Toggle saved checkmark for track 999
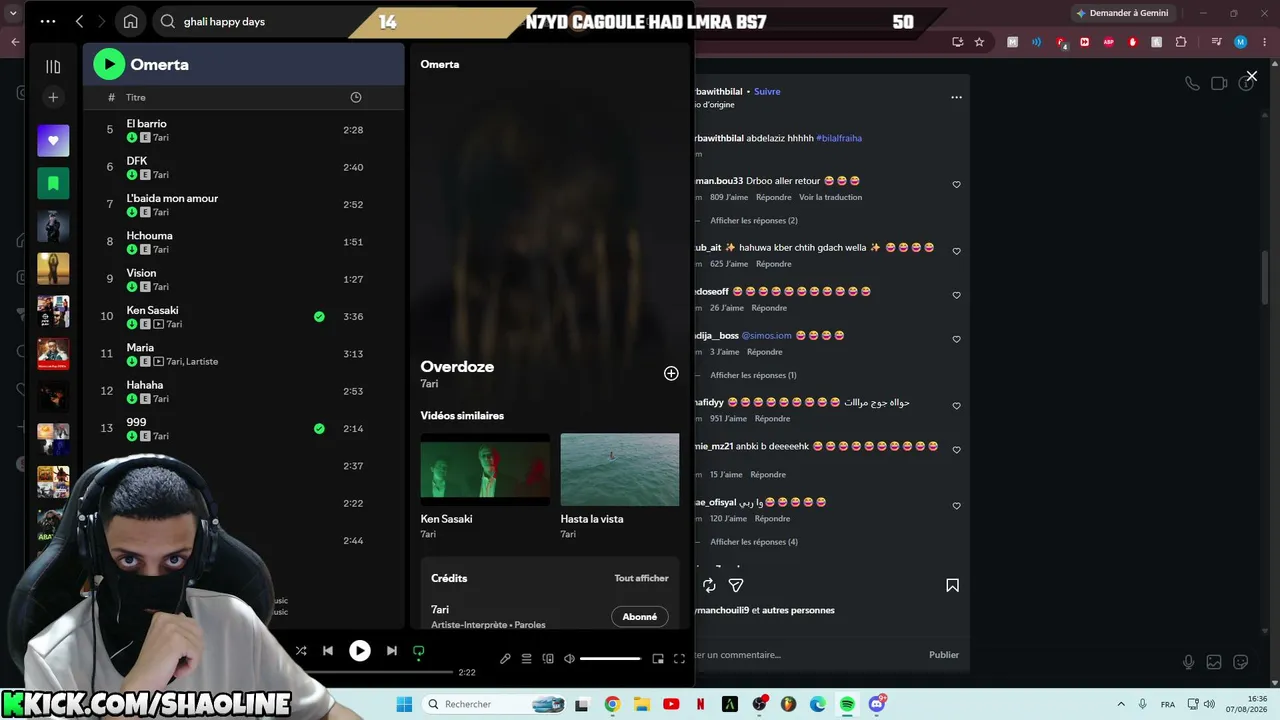This screenshot has width=1280, height=720. [x=319, y=429]
